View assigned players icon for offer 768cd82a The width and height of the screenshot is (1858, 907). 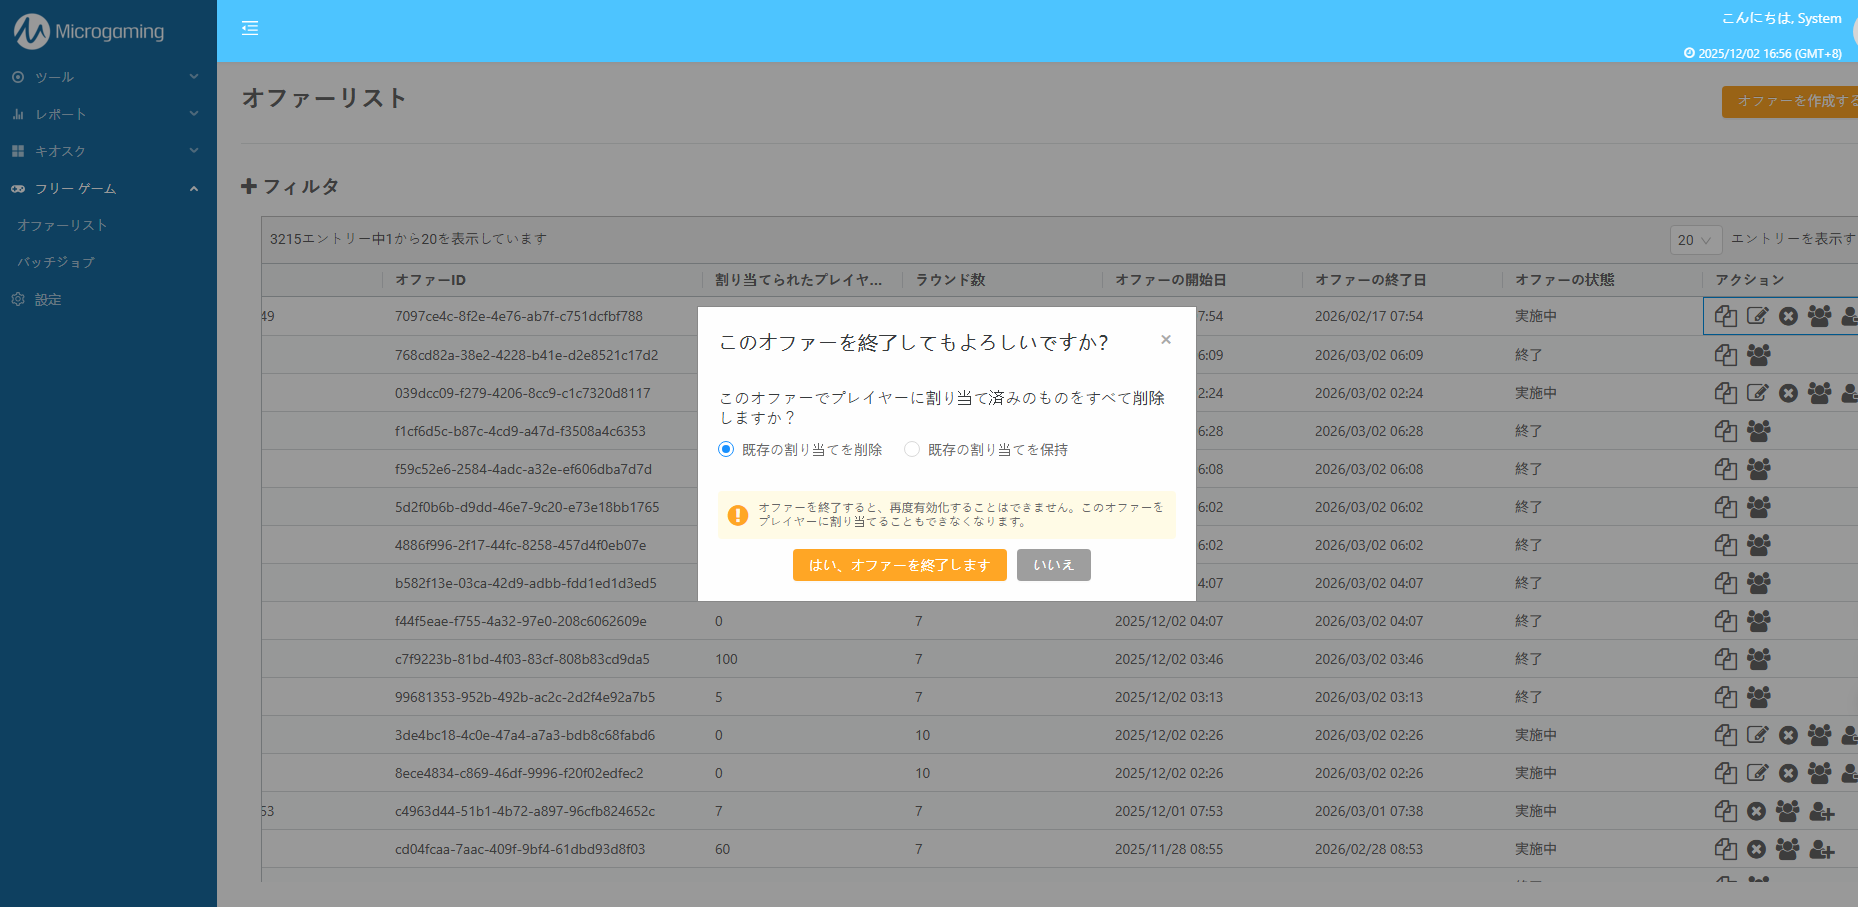(x=1758, y=355)
